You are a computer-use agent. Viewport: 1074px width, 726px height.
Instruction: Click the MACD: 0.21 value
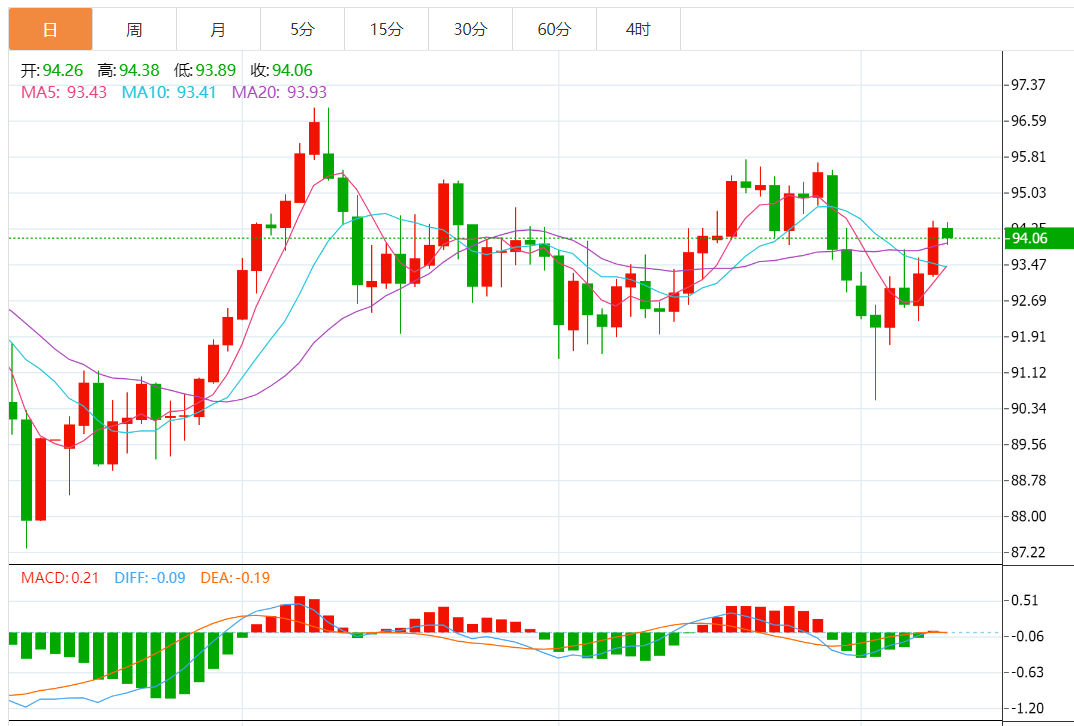(60, 578)
